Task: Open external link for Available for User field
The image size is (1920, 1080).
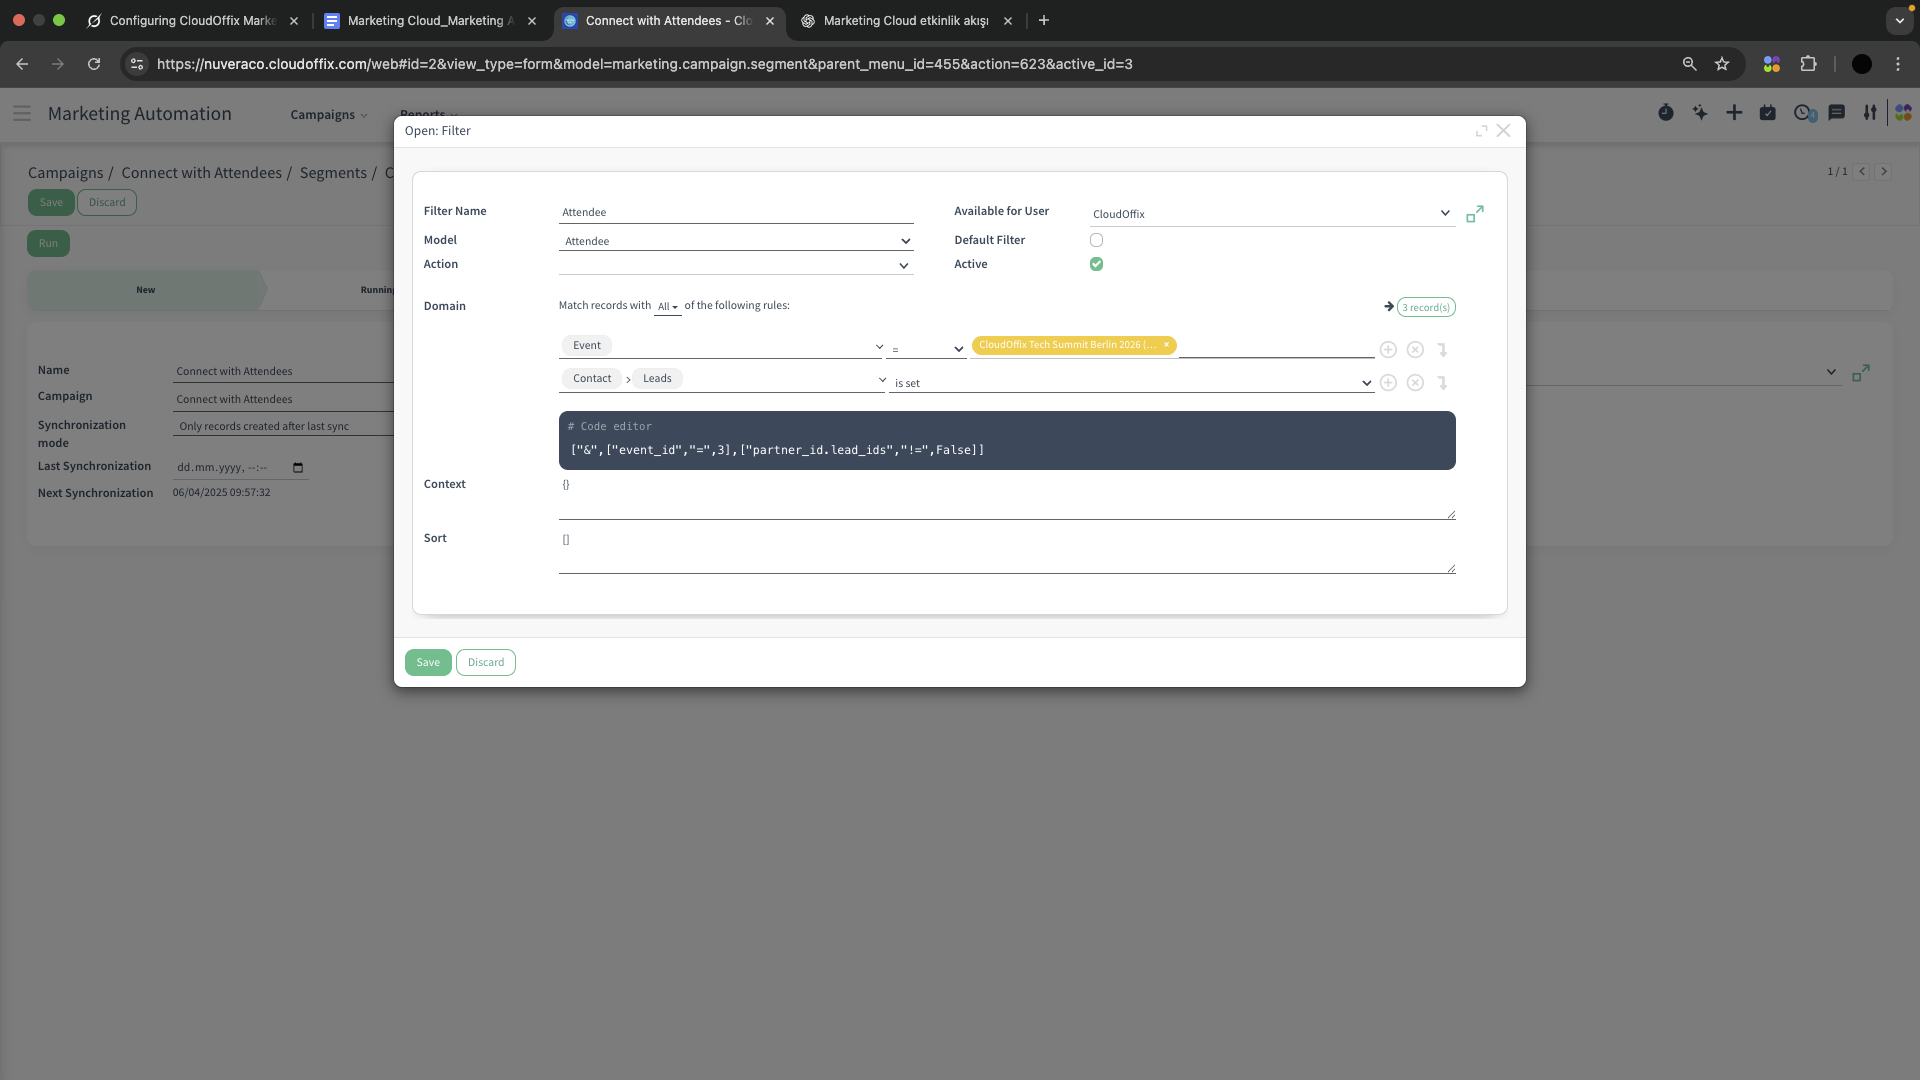Action: point(1475,214)
